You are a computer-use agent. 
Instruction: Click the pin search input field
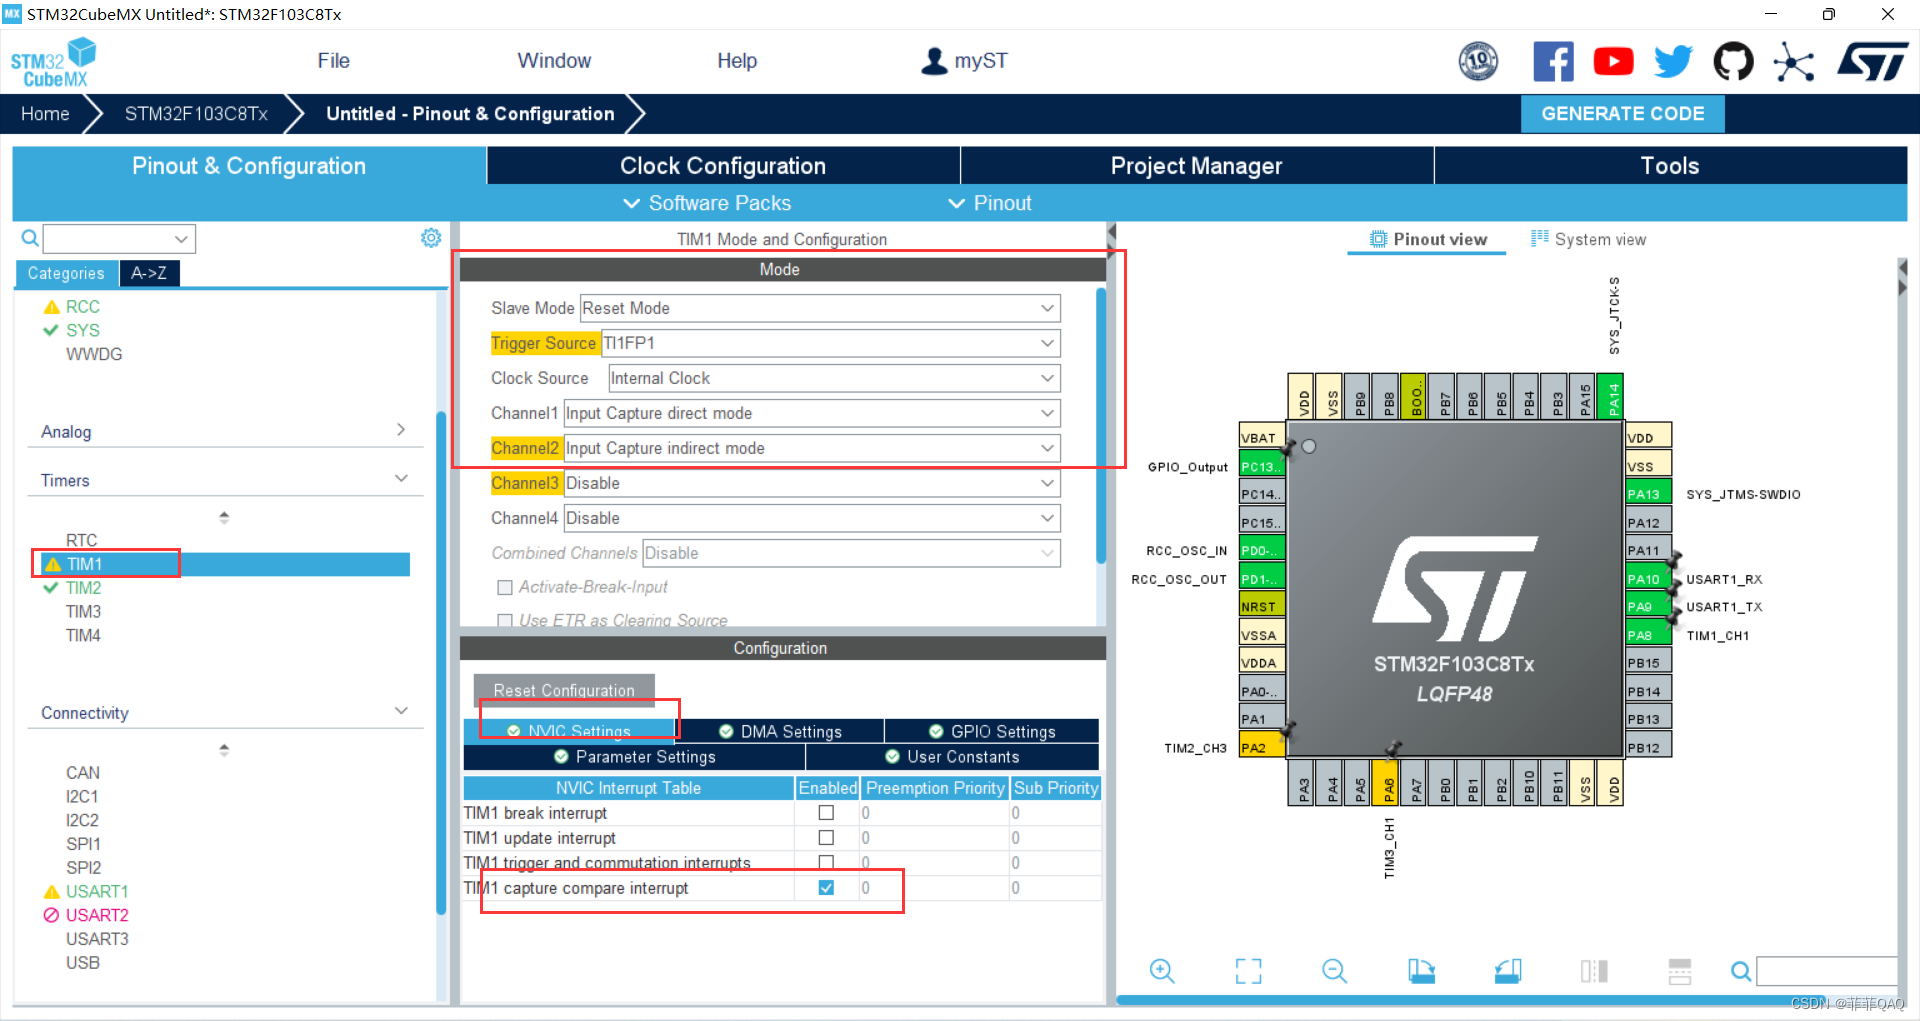pos(1826,971)
